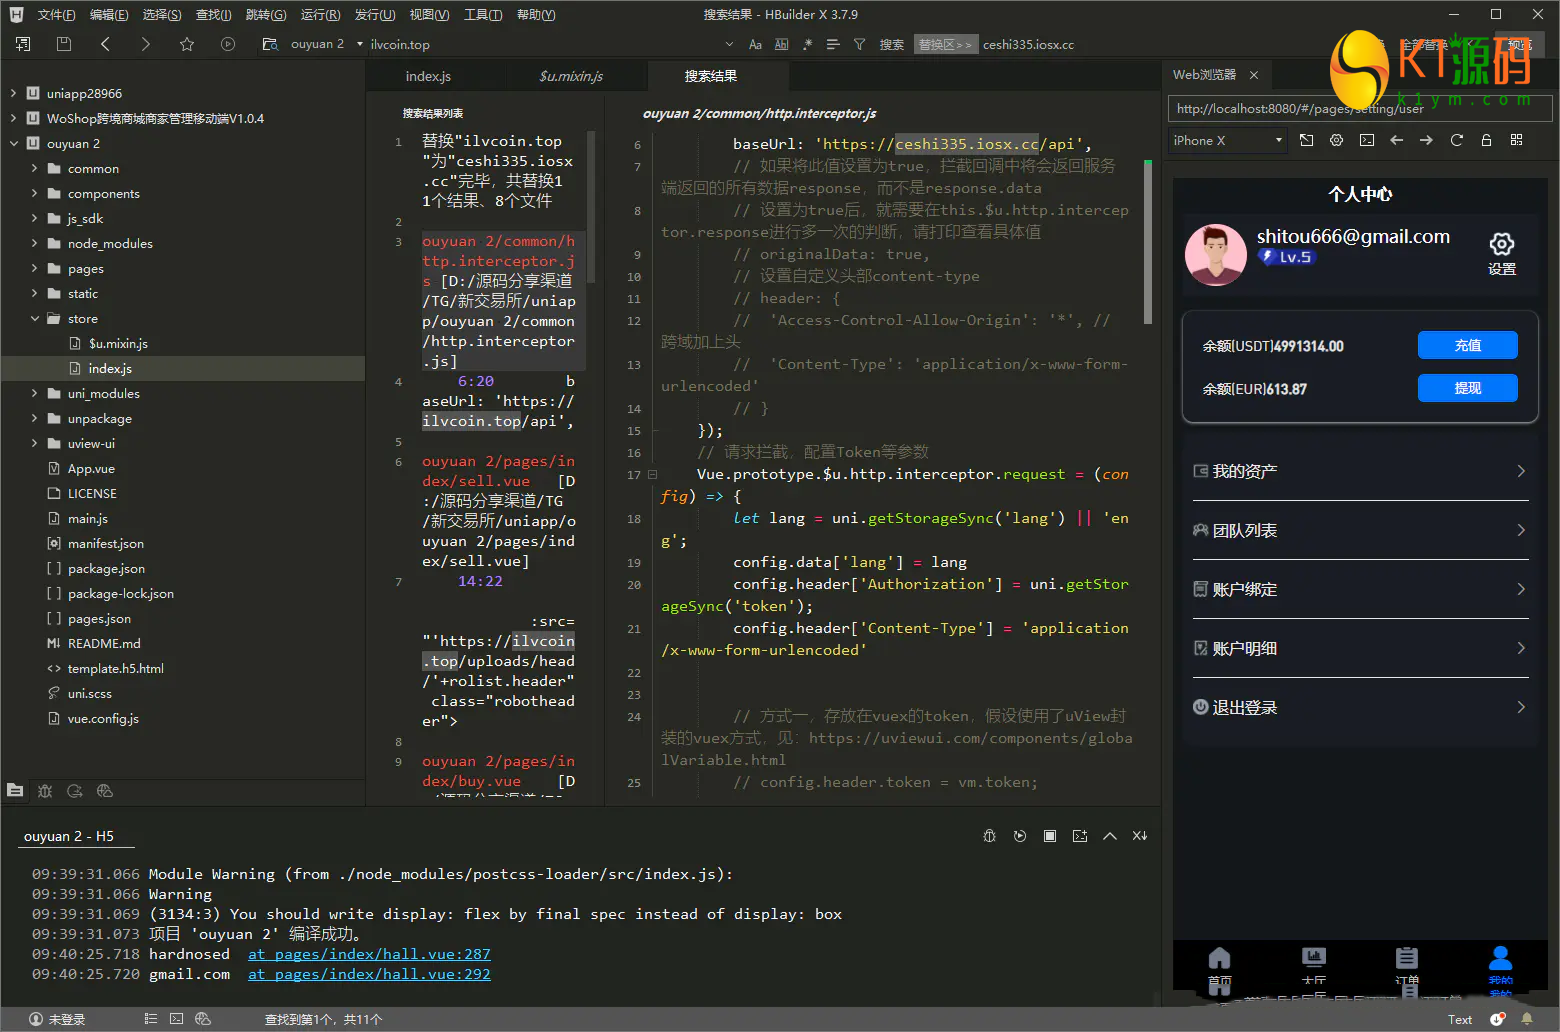Open browser devtools console icon
Viewport: 1560px width, 1032px height.
(1366, 141)
